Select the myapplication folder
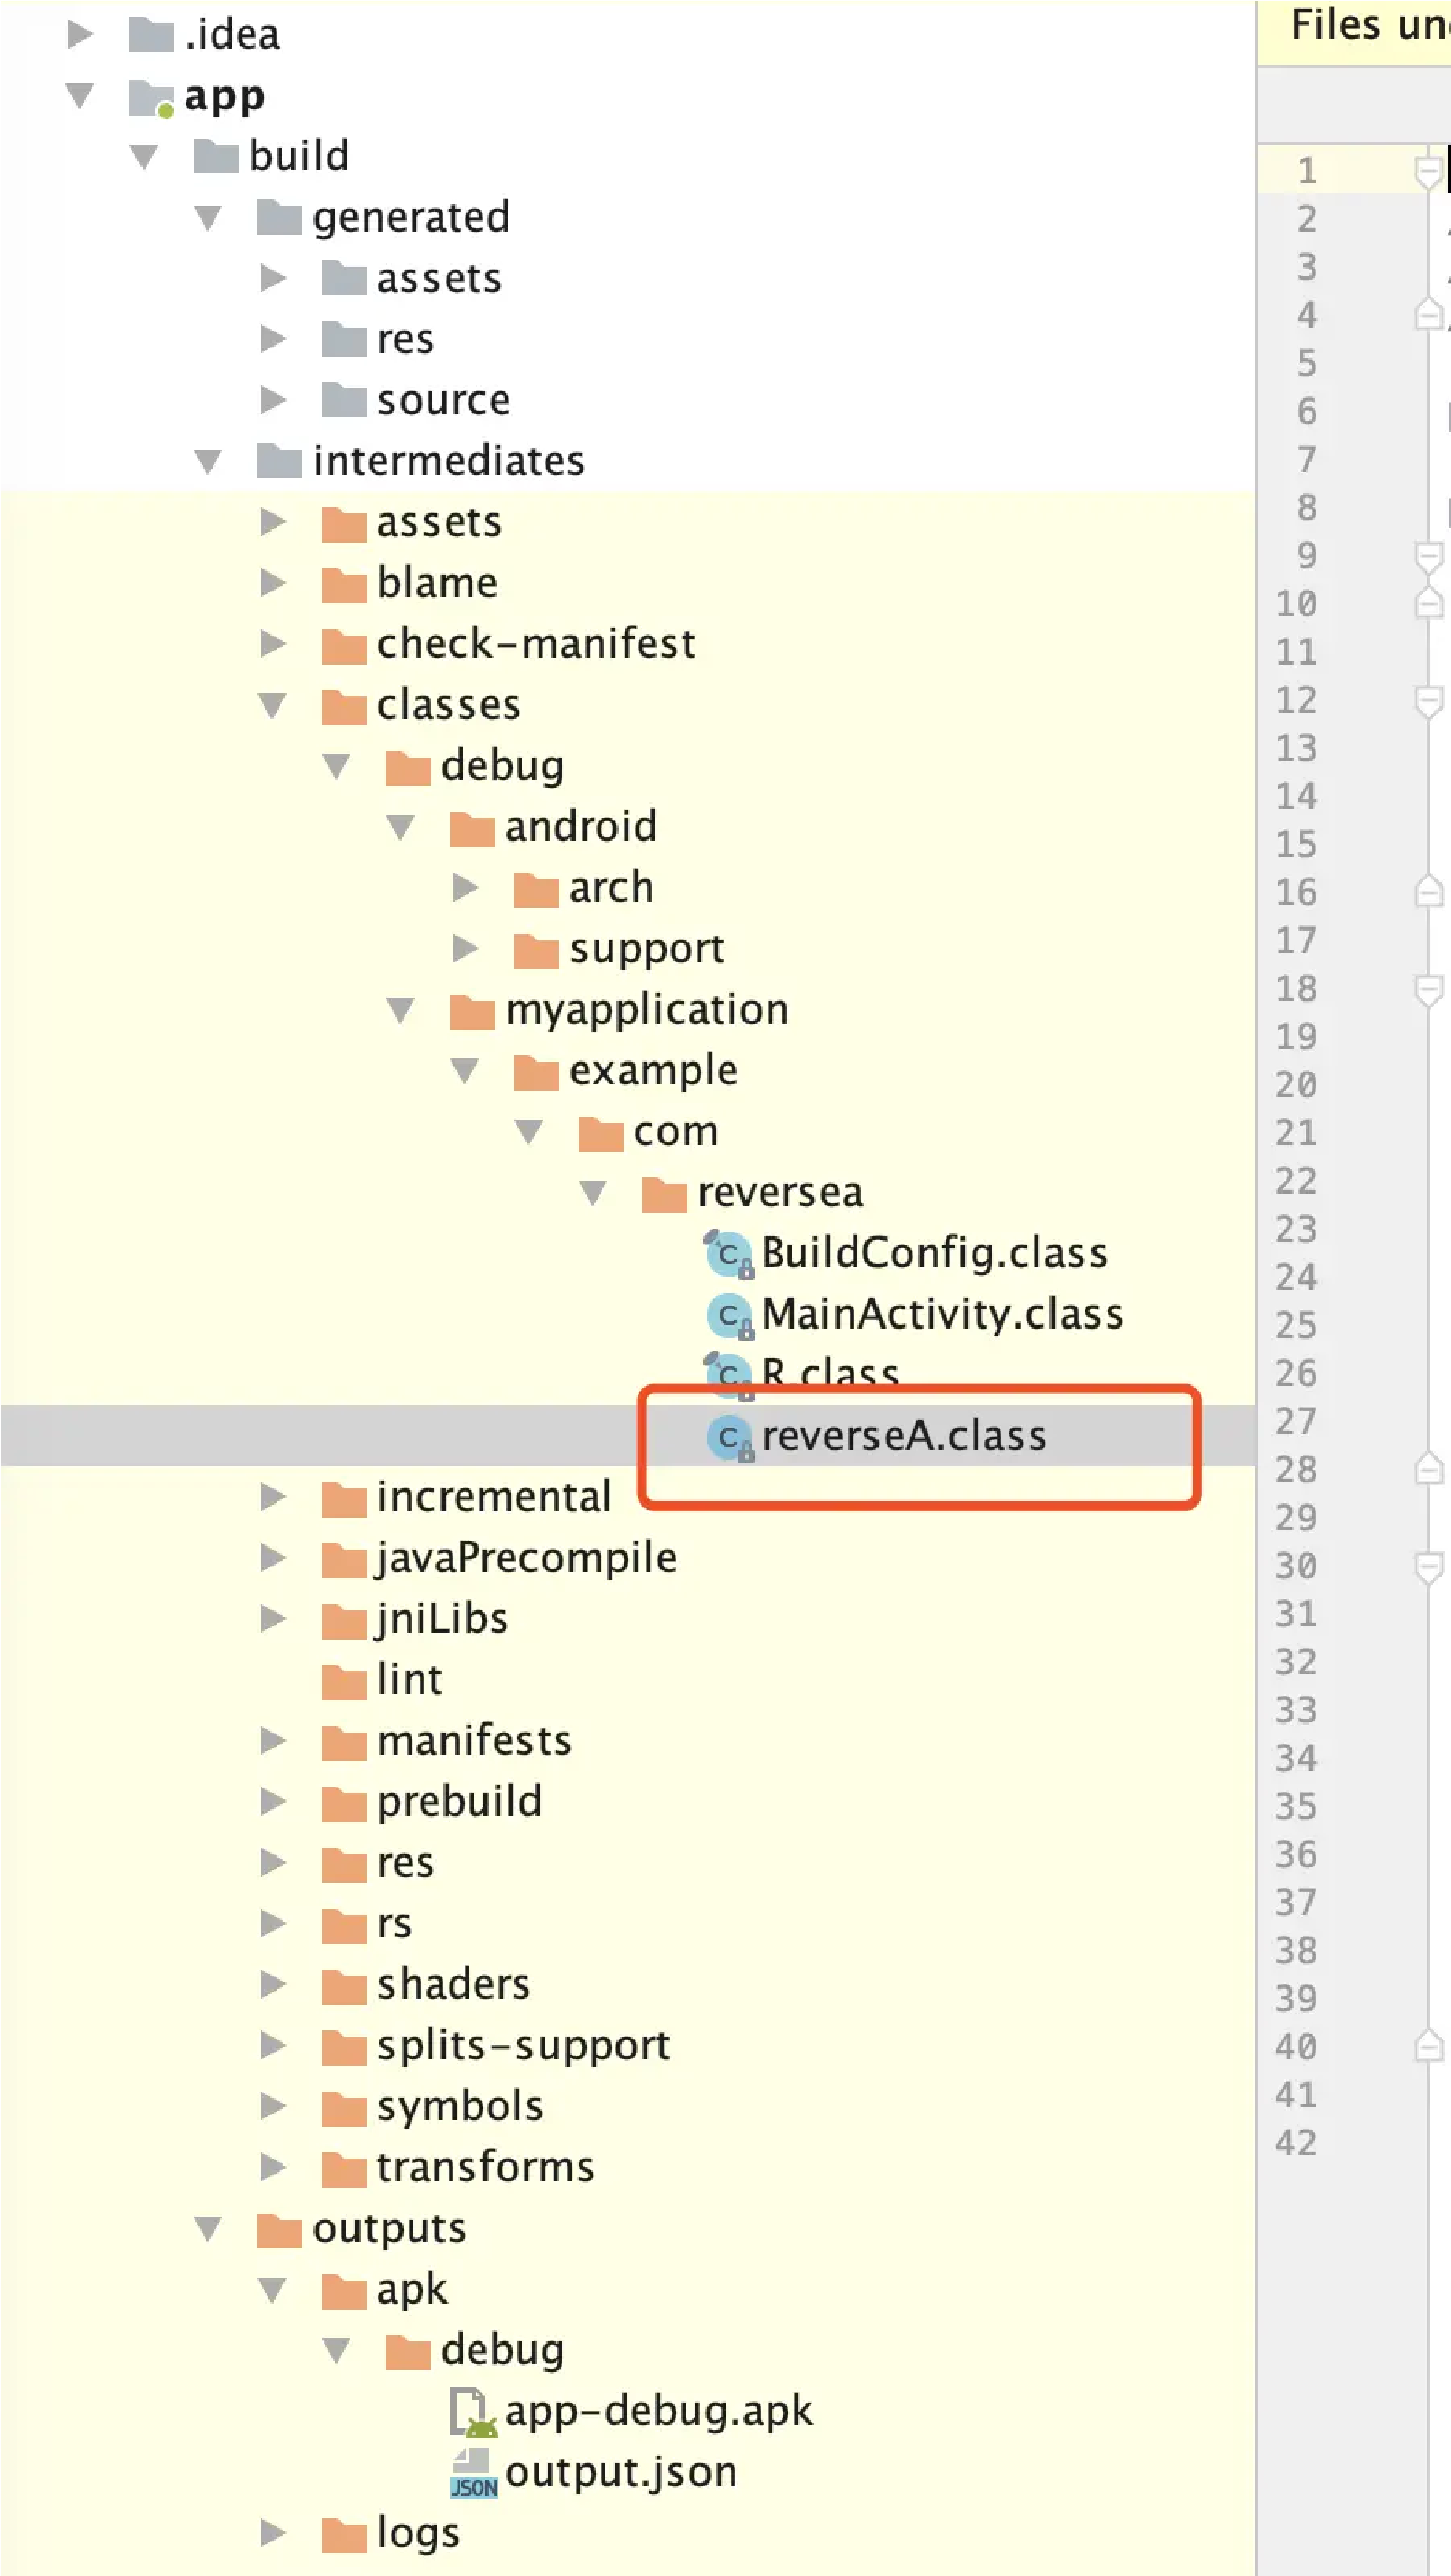Viewport: 1451px width, 2576px height. coord(646,1010)
